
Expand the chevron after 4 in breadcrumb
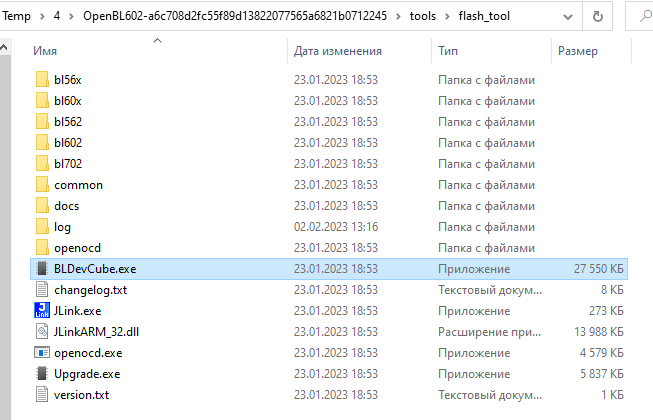pyautogui.click(x=71, y=16)
